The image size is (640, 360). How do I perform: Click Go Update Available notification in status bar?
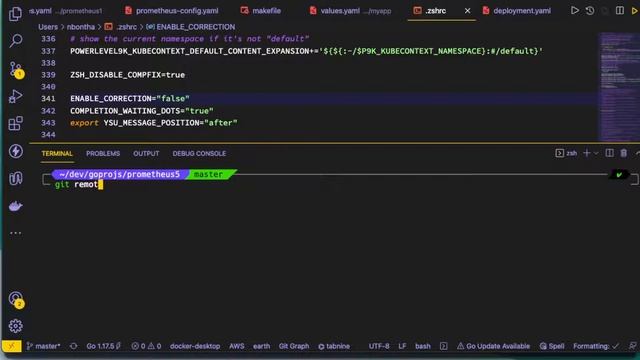[493, 346]
